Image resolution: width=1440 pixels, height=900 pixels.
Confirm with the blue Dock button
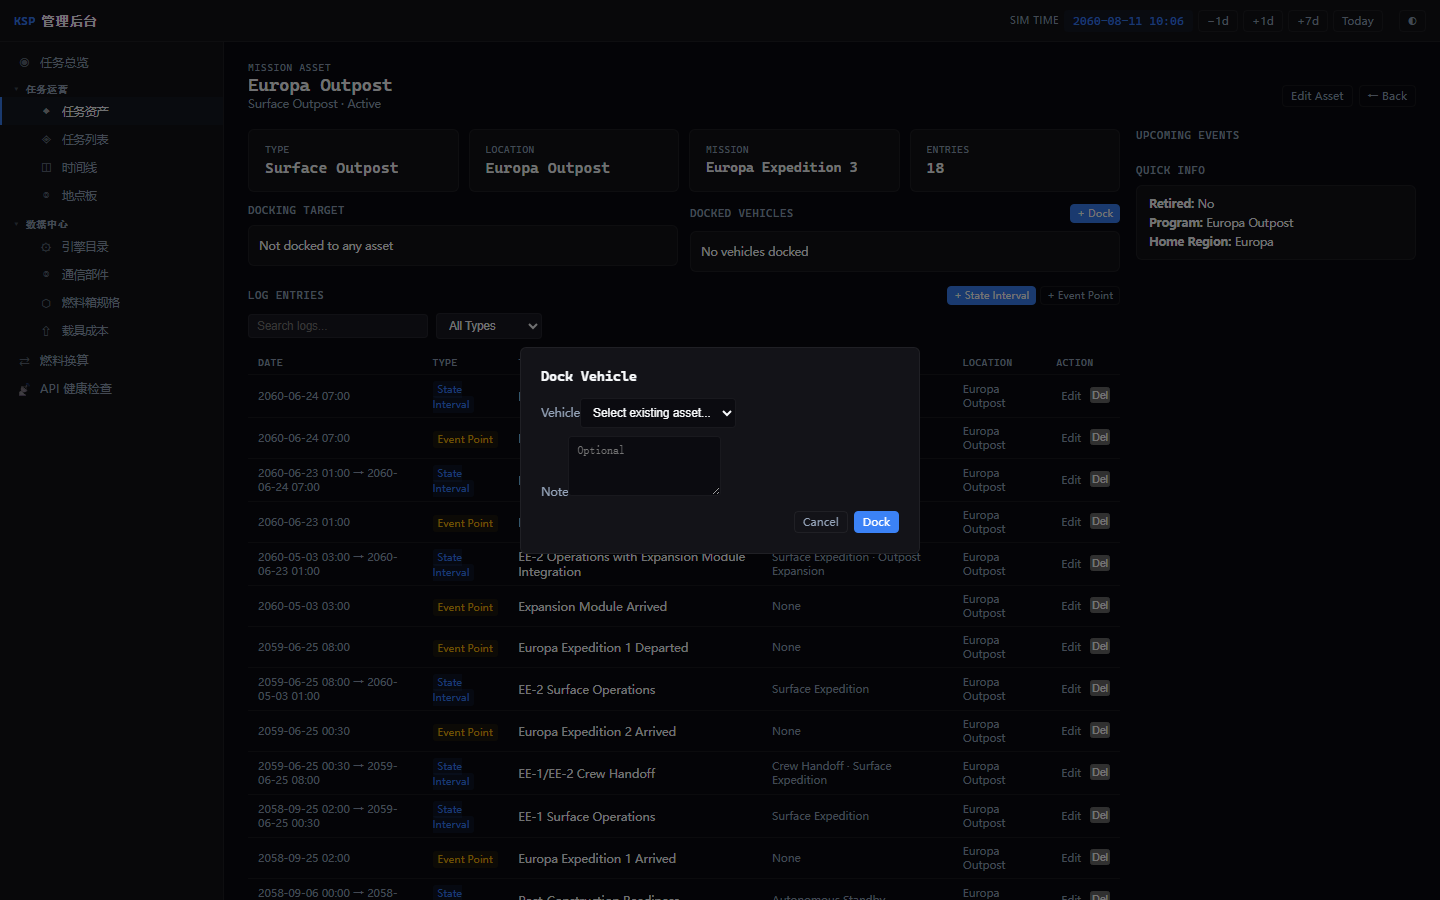[x=876, y=522]
